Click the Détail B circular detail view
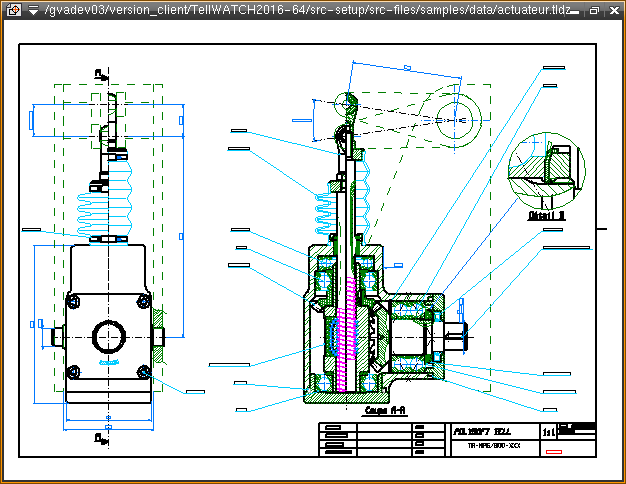The image size is (626, 484). [543, 170]
